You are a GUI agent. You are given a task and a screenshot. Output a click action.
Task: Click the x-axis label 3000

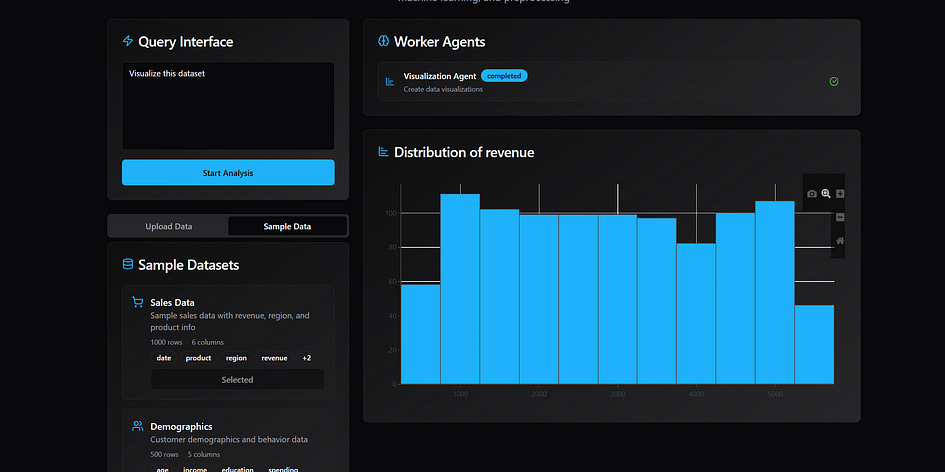coord(618,394)
